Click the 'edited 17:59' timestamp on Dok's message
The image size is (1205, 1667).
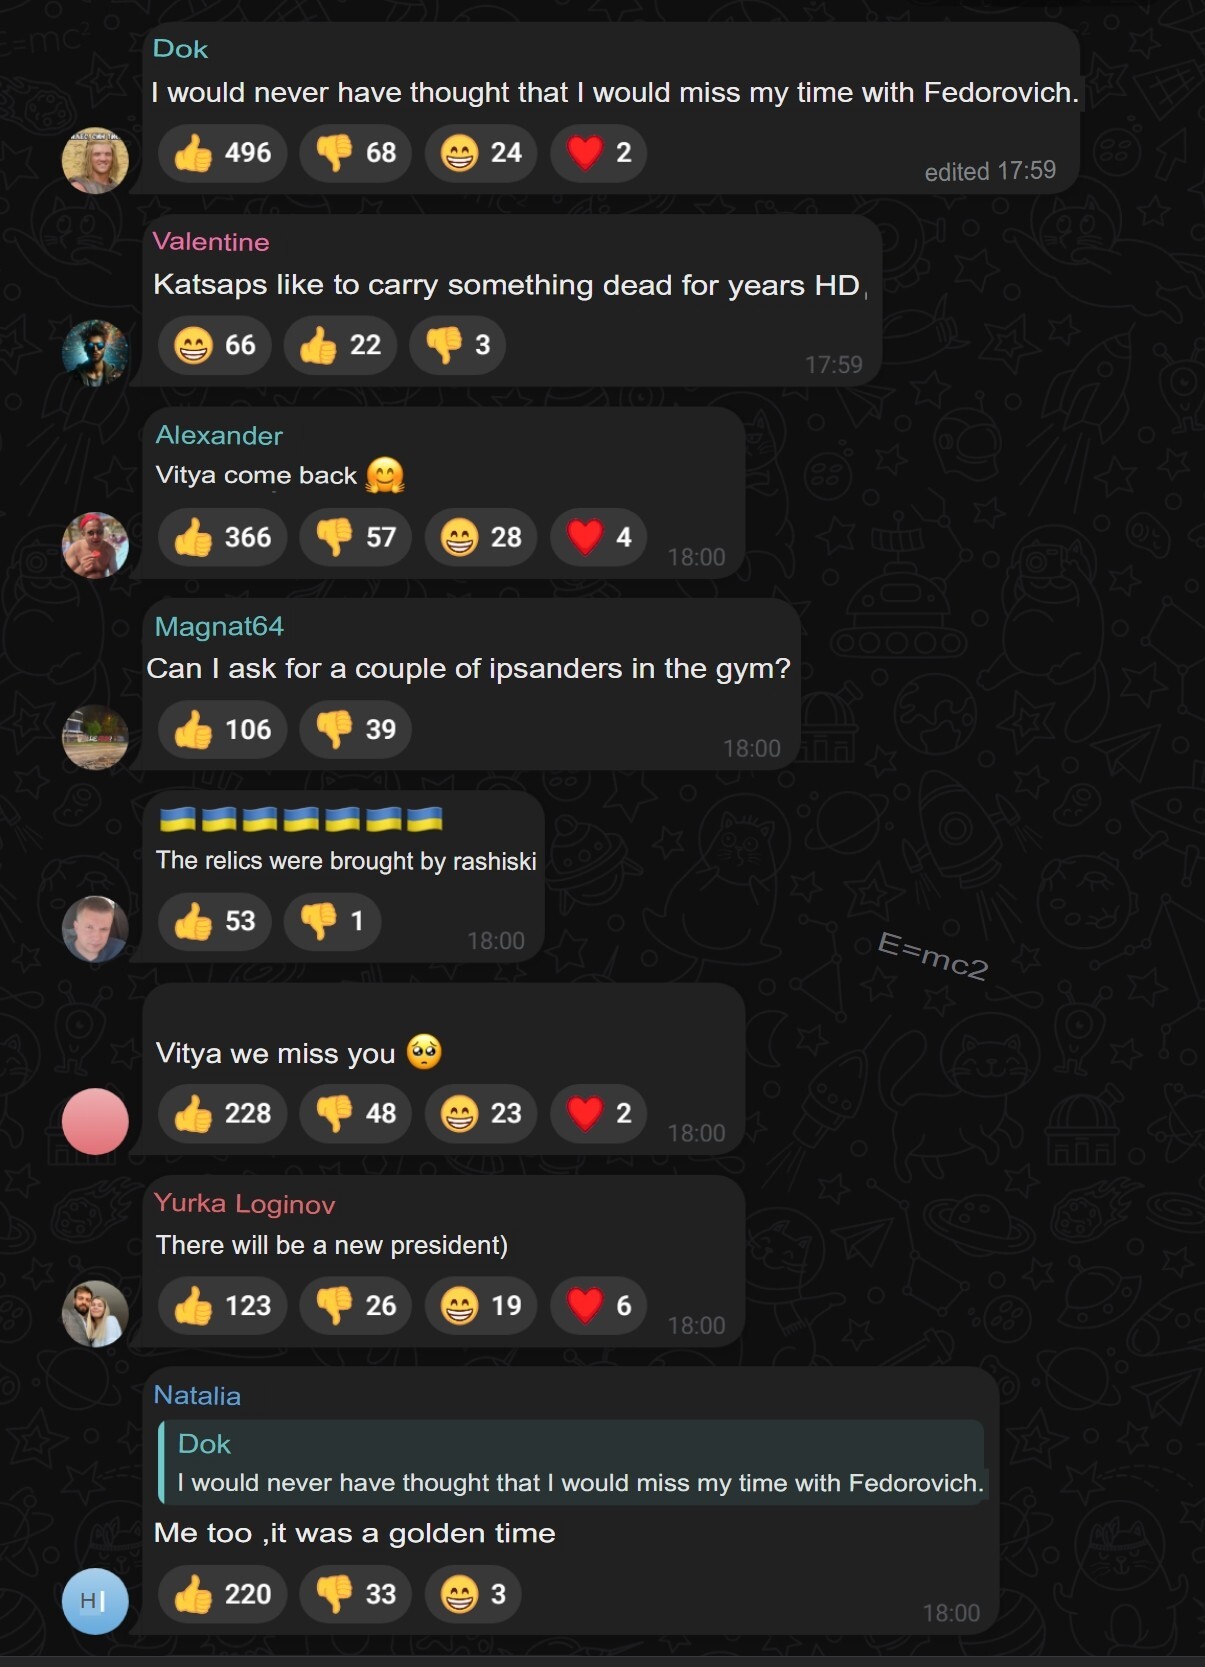coord(990,171)
